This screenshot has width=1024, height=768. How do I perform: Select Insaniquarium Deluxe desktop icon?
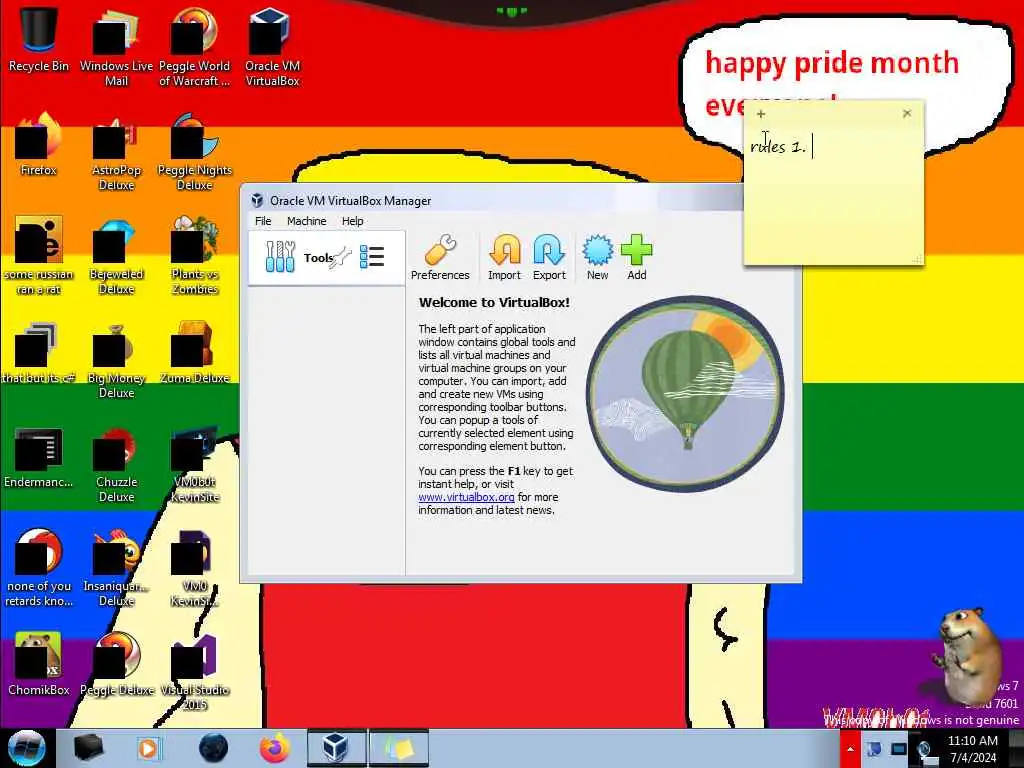coord(116,568)
